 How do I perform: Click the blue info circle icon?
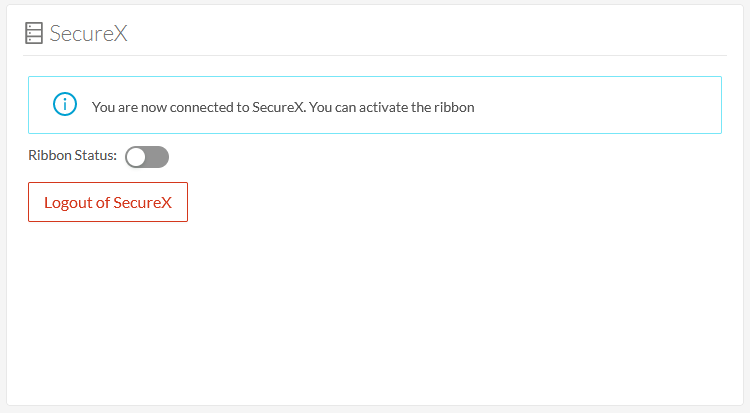tap(65, 104)
